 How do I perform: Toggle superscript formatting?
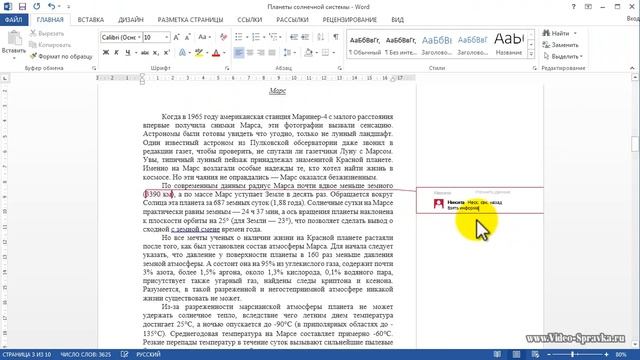pyautogui.click(x=167, y=53)
